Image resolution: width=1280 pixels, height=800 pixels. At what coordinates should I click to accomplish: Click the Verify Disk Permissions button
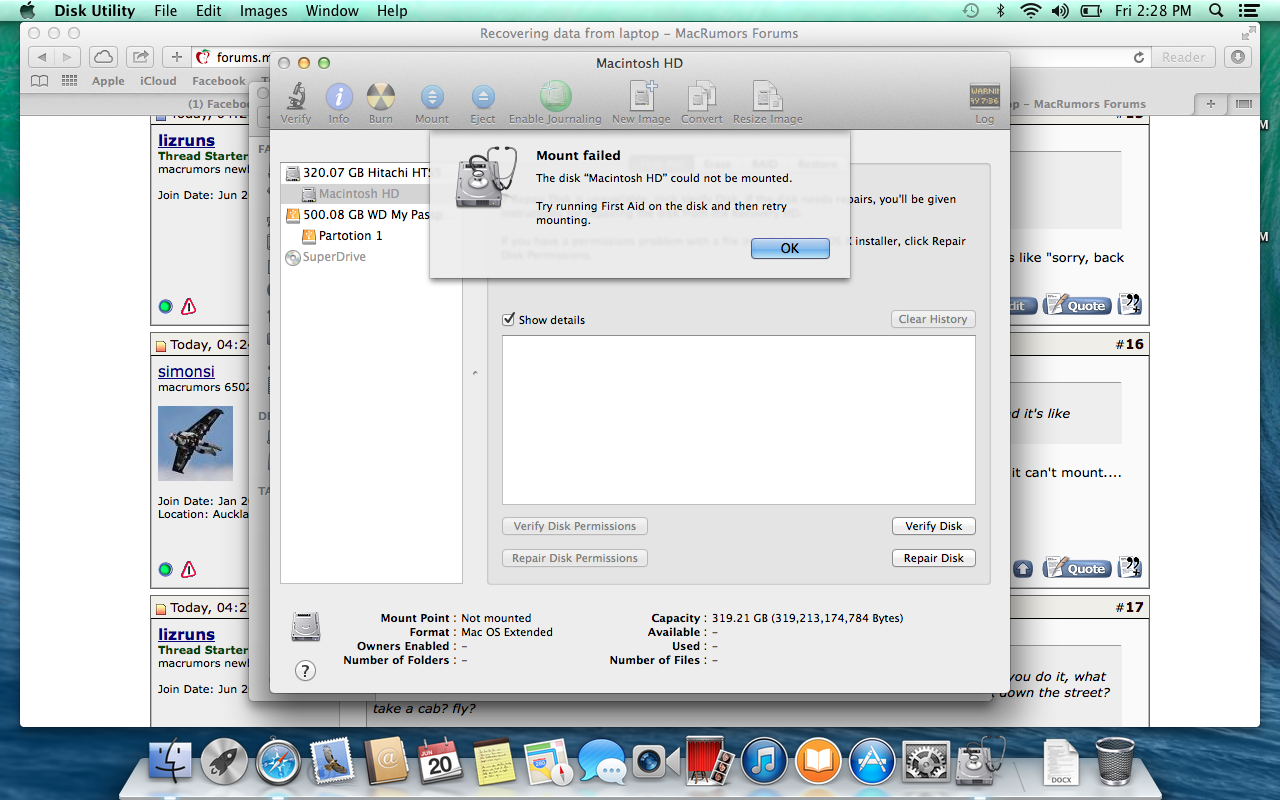[x=575, y=526]
